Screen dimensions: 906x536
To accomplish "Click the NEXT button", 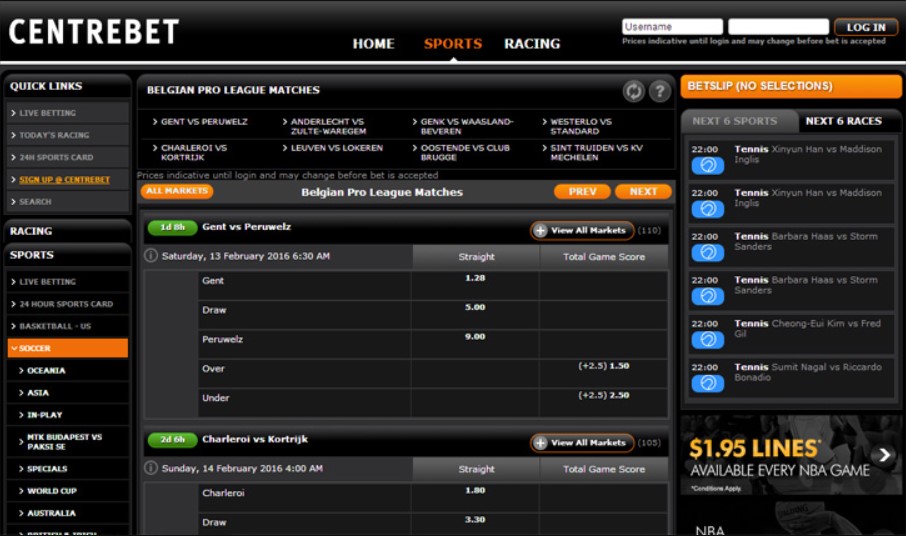I will click(643, 192).
